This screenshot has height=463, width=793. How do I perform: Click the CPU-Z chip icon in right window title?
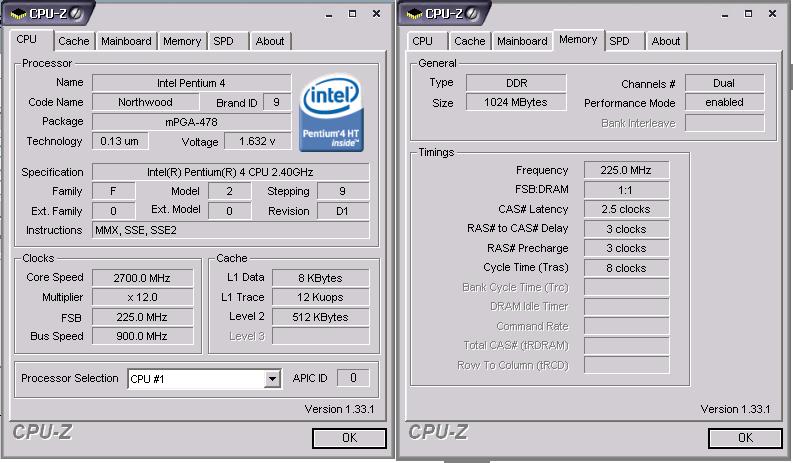(x=414, y=14)
